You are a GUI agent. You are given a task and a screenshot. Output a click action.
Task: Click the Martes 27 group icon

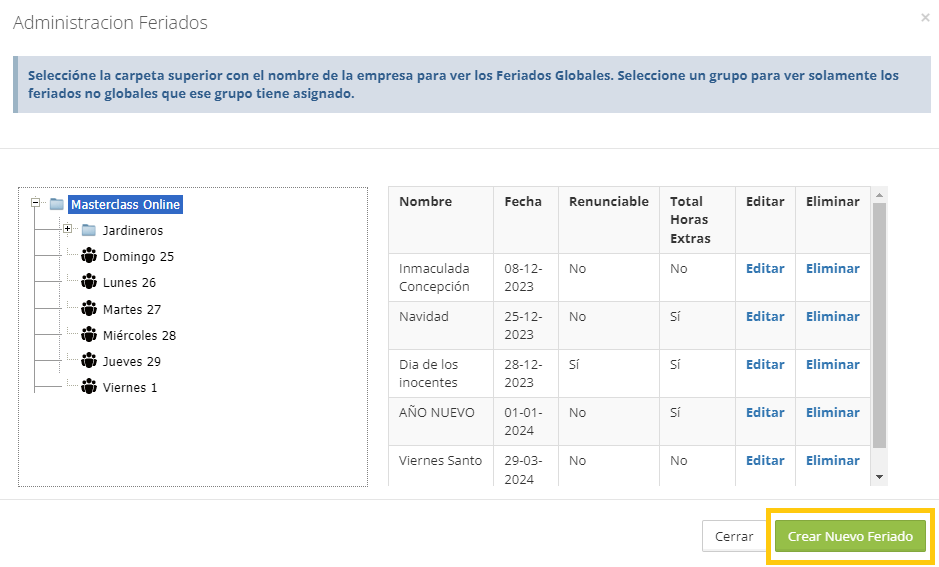coord(89,309)
